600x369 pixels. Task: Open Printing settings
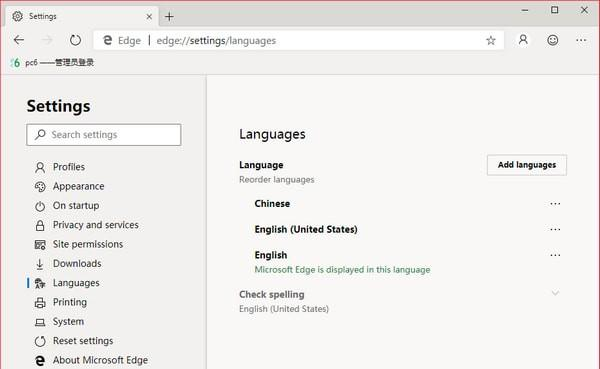click(70, 302)
